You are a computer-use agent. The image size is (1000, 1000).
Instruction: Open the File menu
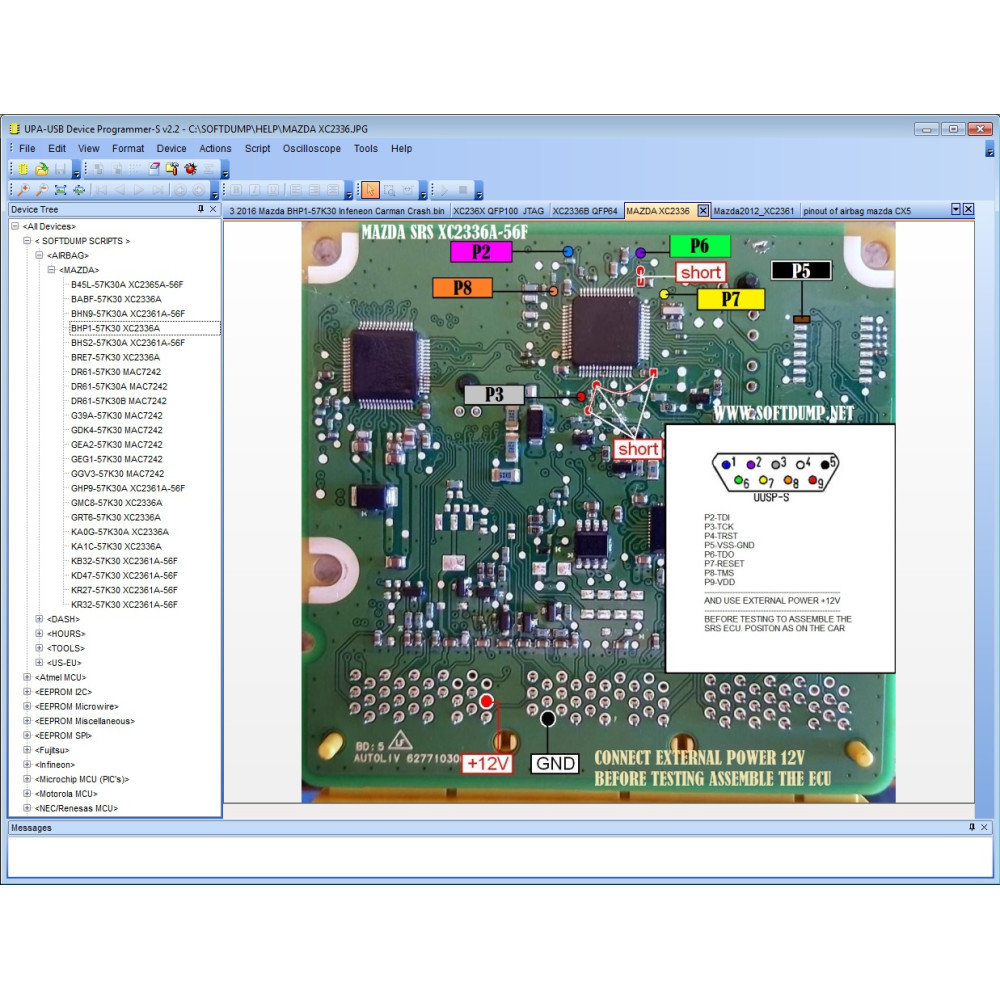27,149
